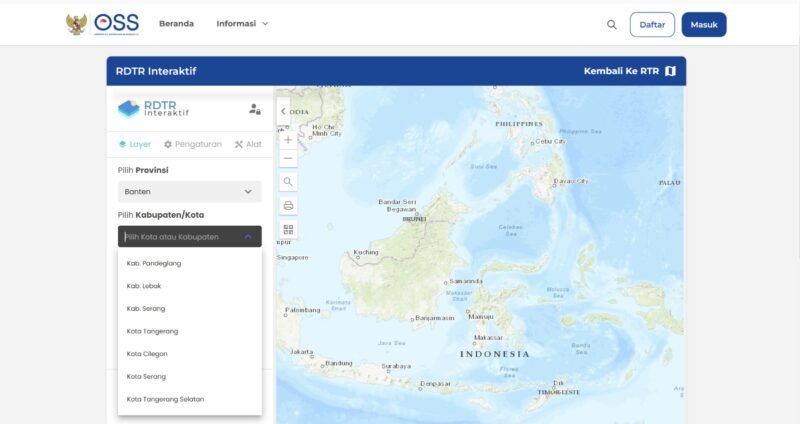Expand the Informasi menu
Viewport: 800px width, 424px height.
click(242, 23)
